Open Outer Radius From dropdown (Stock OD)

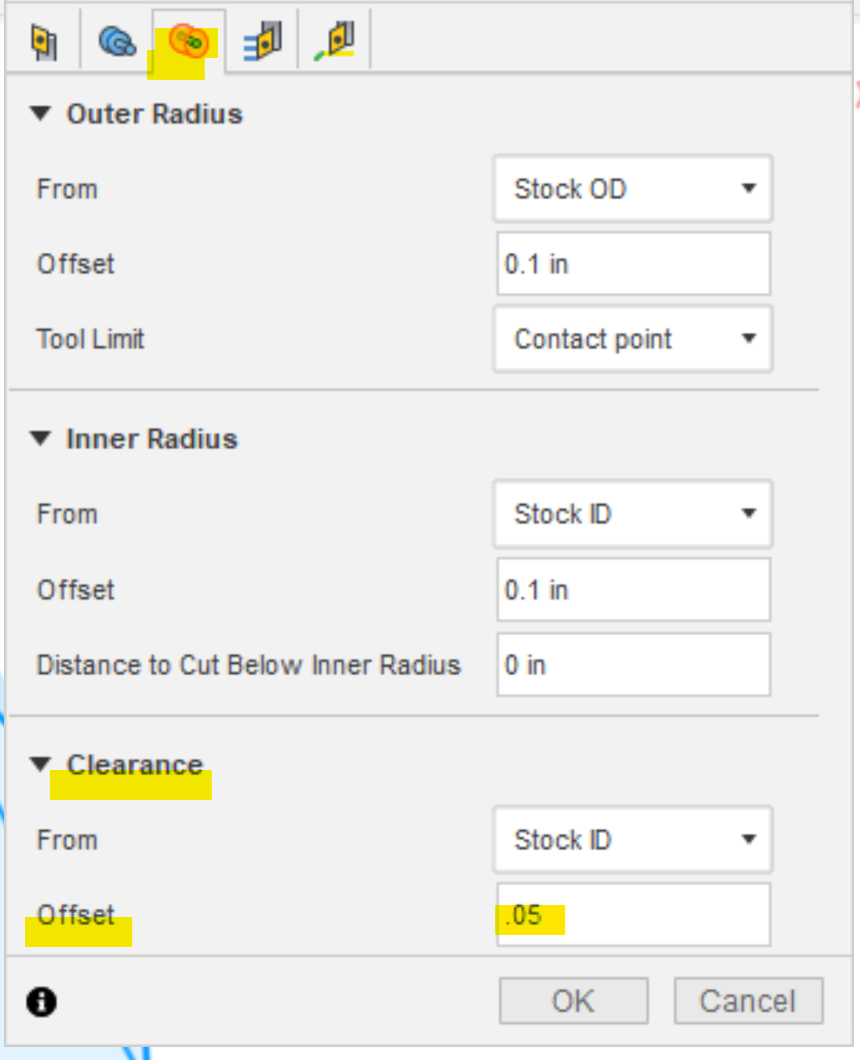[x=632, y=189]
